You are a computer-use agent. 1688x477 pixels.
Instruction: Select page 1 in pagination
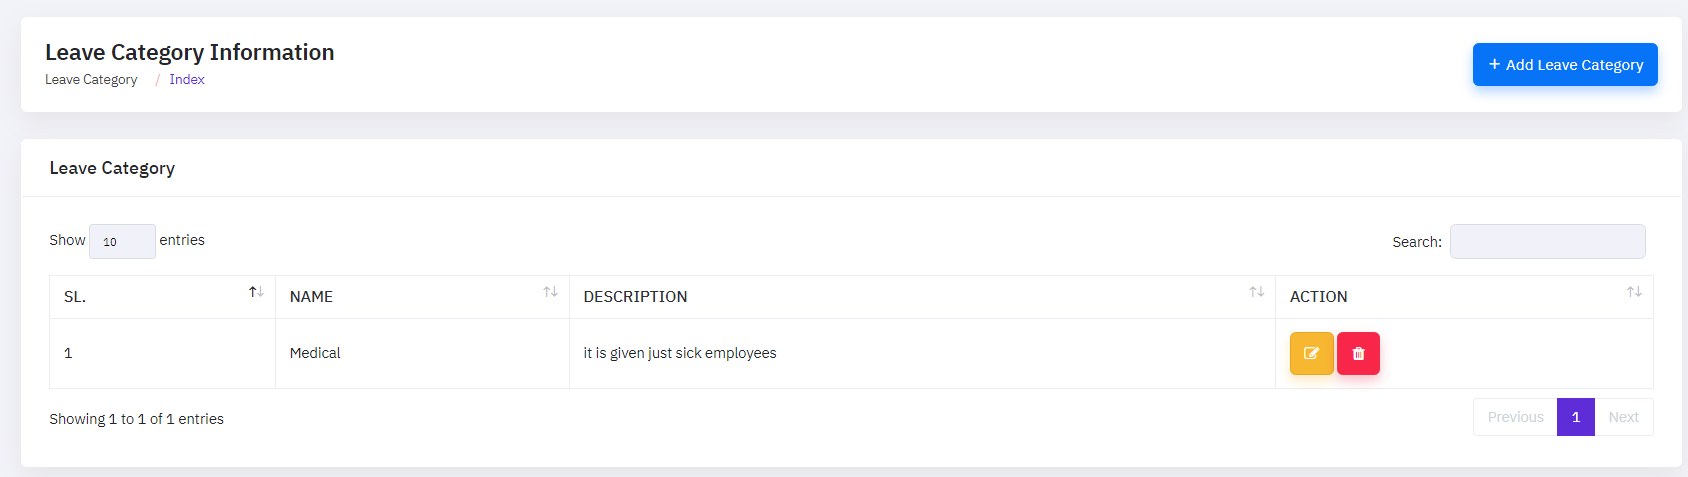coord(1575,417)
